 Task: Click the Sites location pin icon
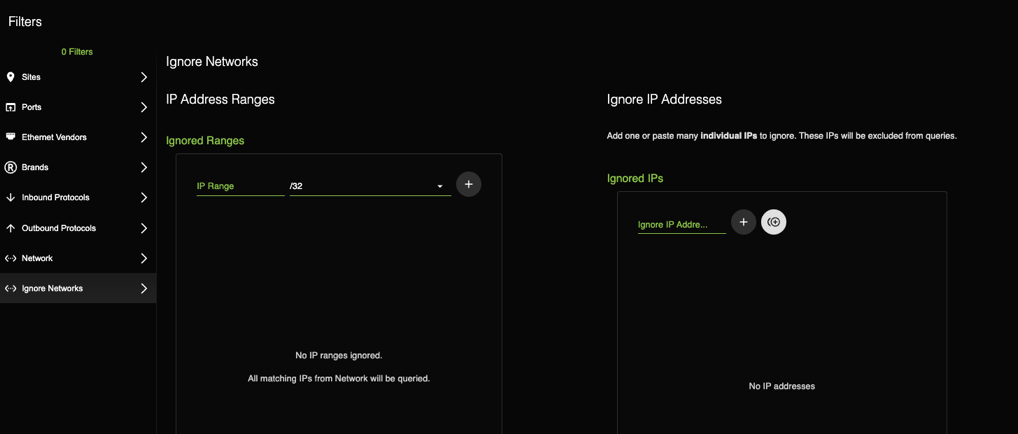point(10,77)
